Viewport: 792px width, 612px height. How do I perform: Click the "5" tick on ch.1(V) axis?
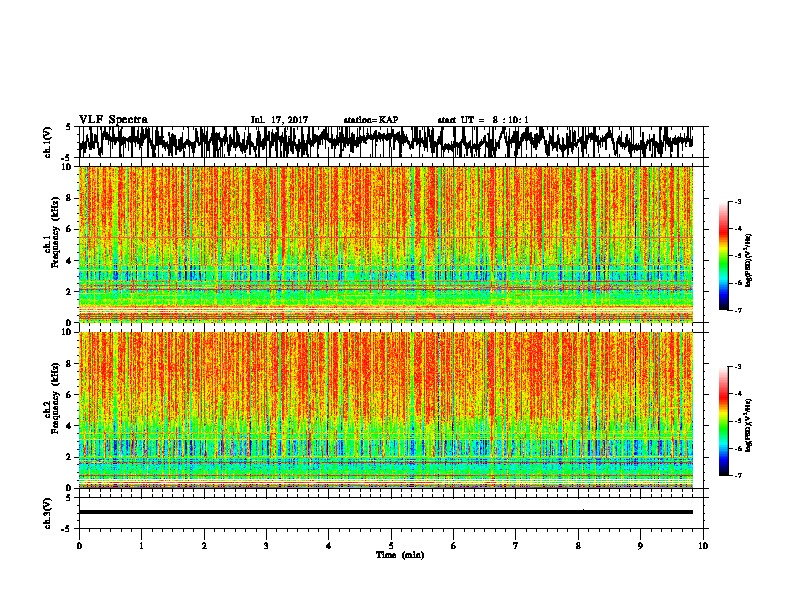pos(68,127)
